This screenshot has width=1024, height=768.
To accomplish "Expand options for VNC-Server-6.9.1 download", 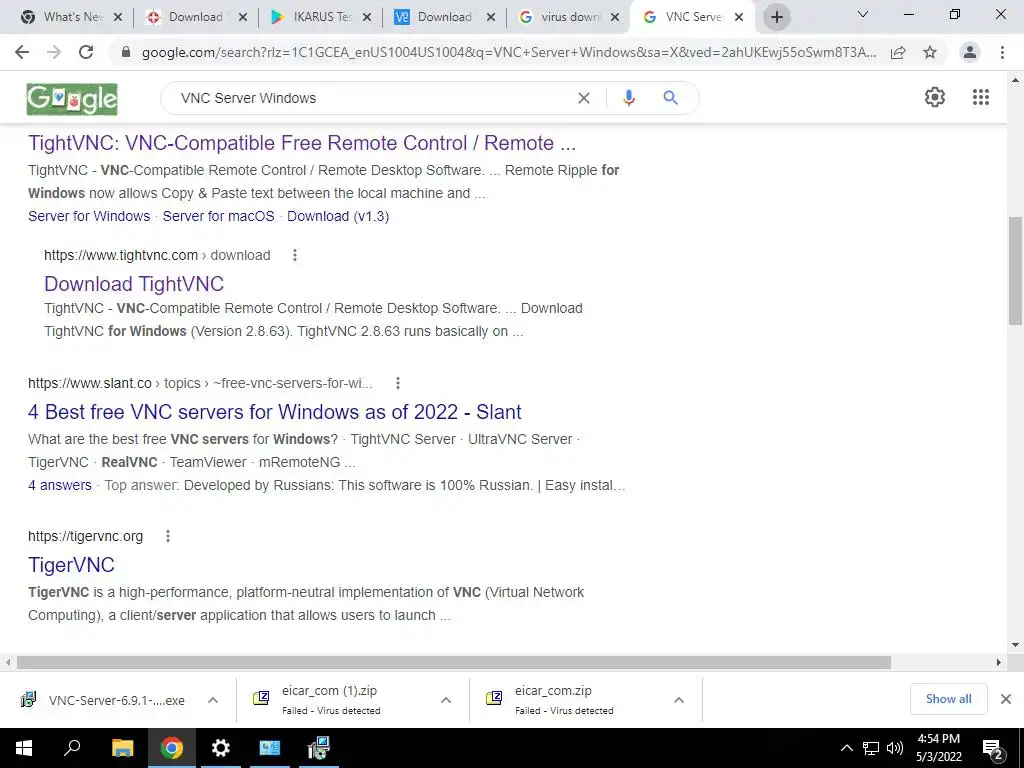I will [213, 700].
